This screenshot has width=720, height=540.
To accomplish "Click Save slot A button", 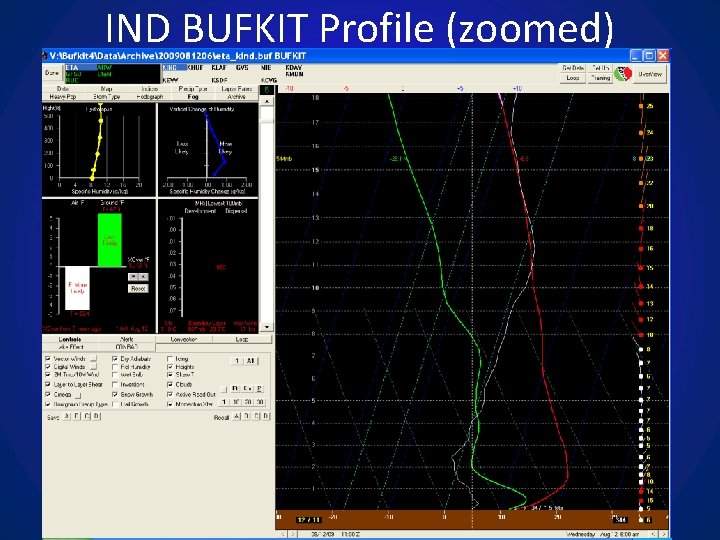I will 67,416.
